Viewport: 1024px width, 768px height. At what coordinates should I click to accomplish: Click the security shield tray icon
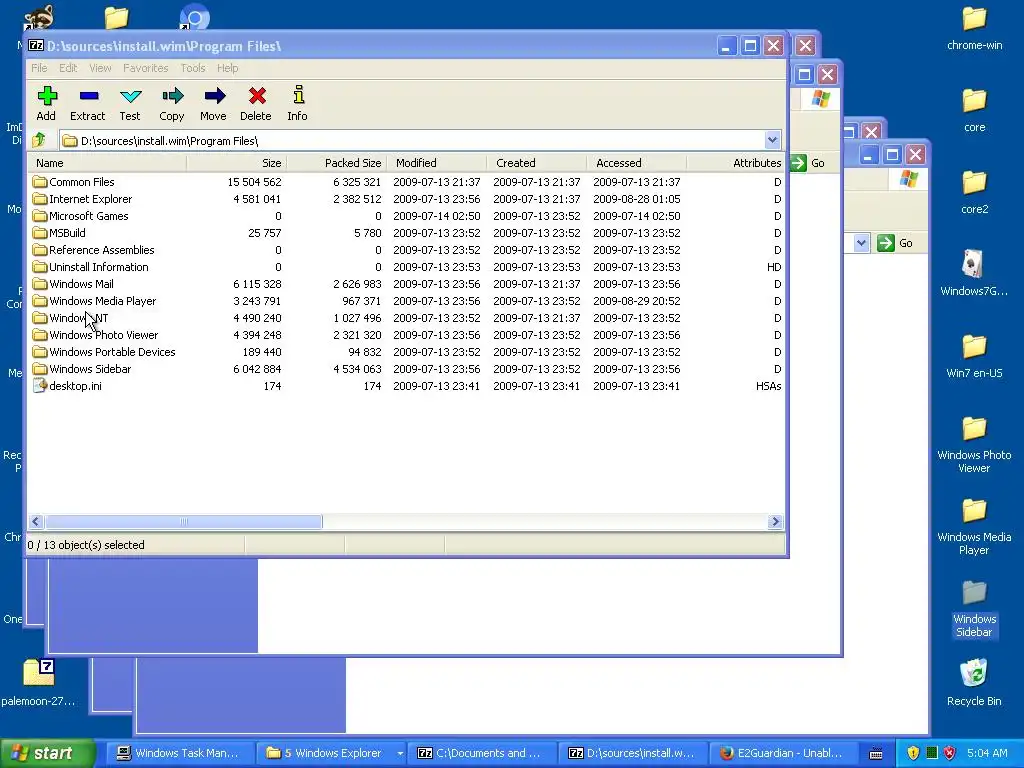coord(913,753)
